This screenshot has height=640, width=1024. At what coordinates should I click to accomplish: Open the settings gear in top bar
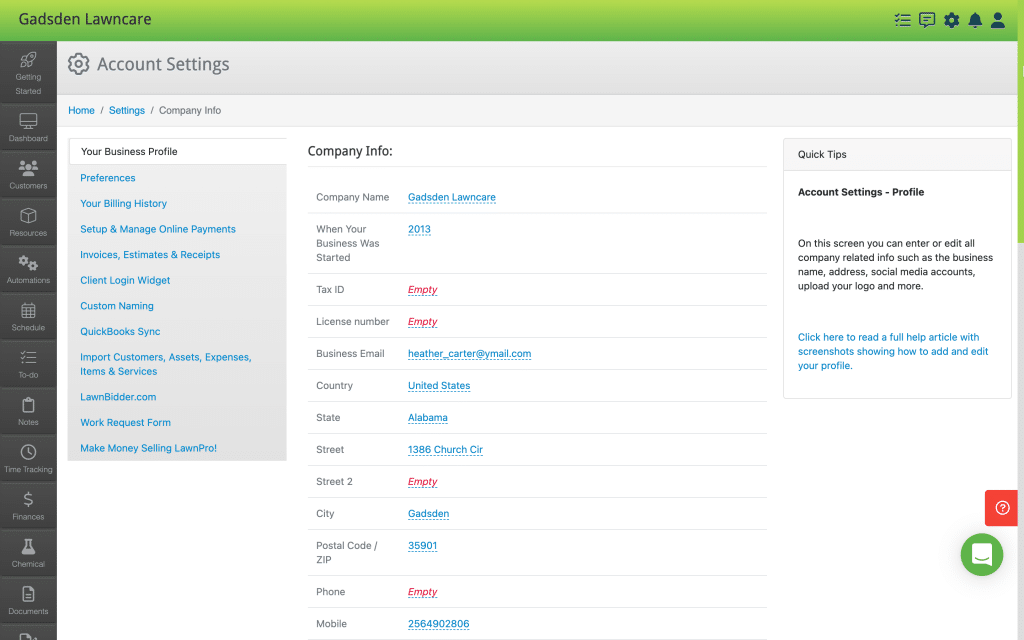951,19
